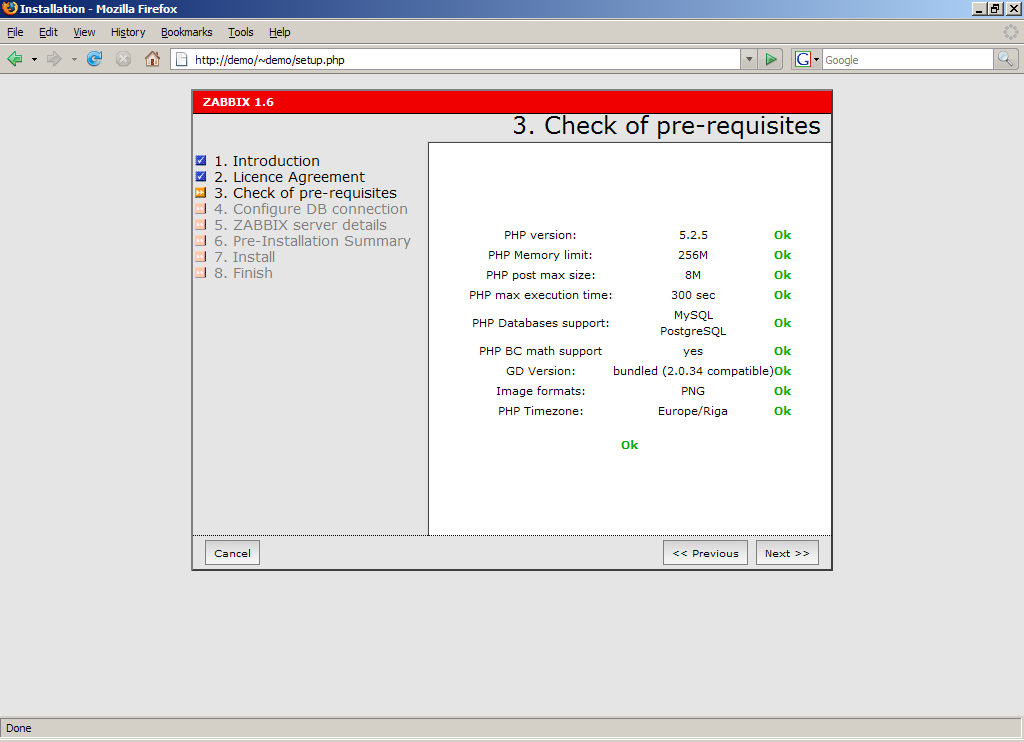This screenshot has height=742, width=1024.
Task: Open the Back history dropdown arrow
Action: pos(34,59)
